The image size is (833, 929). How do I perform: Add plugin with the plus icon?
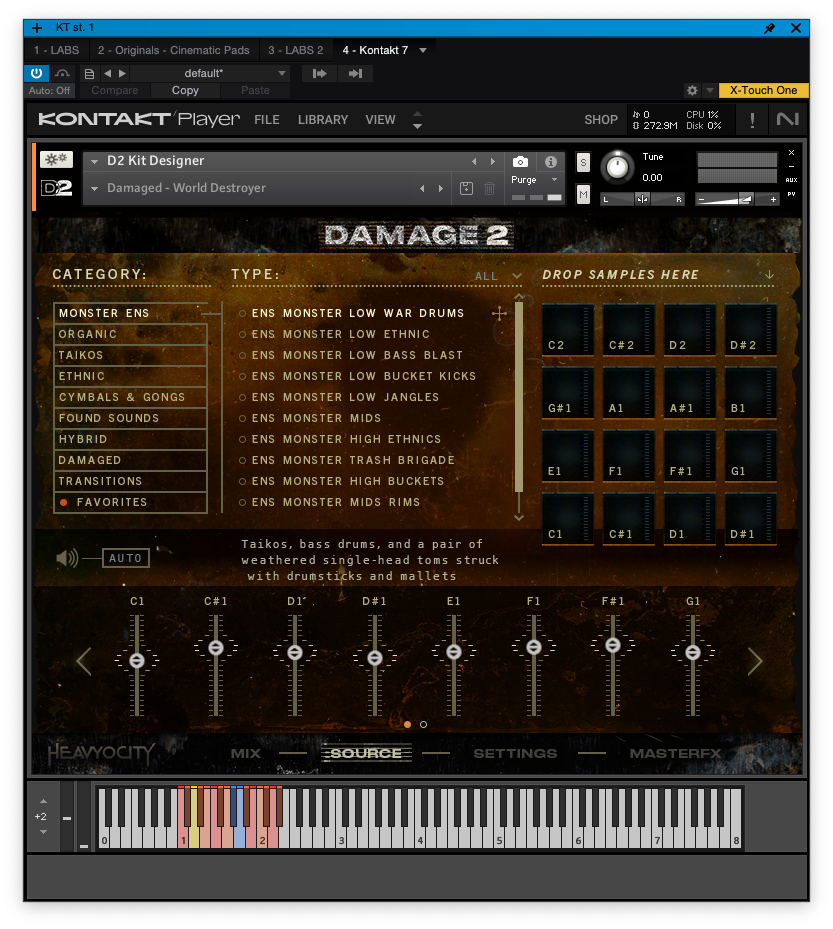tap(37, 28)
